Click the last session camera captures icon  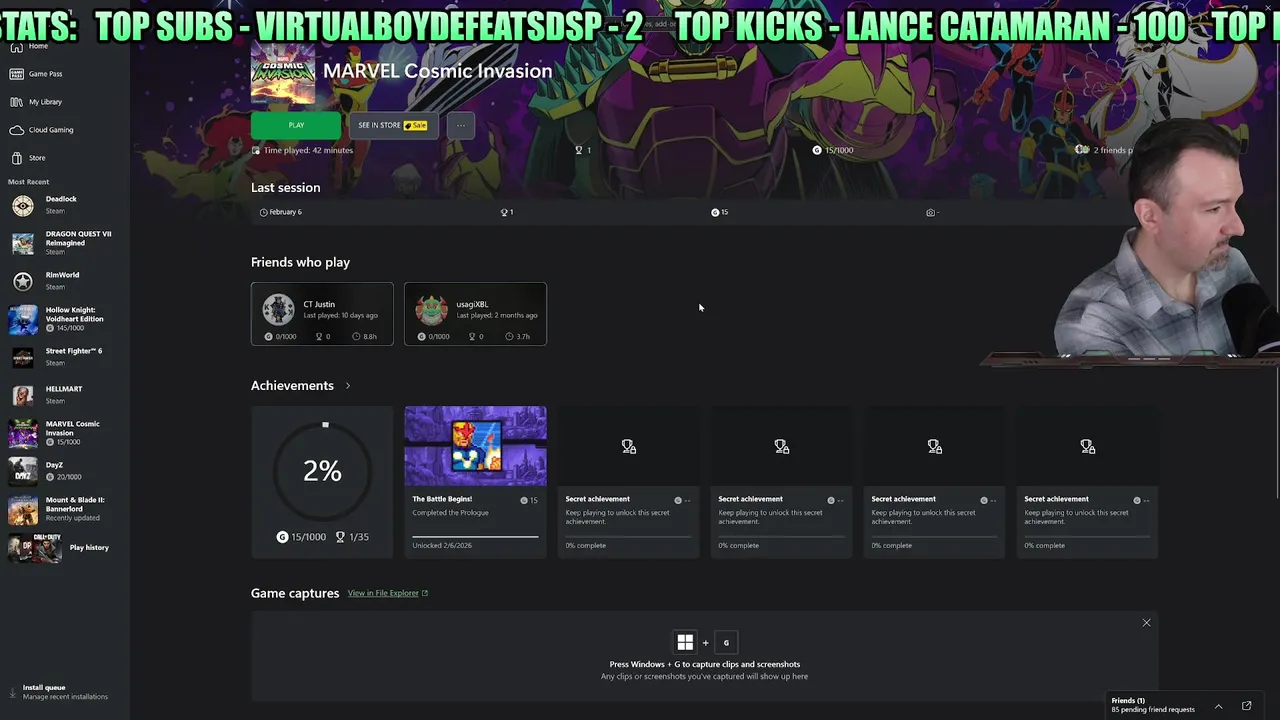click(x=930, y=212)
